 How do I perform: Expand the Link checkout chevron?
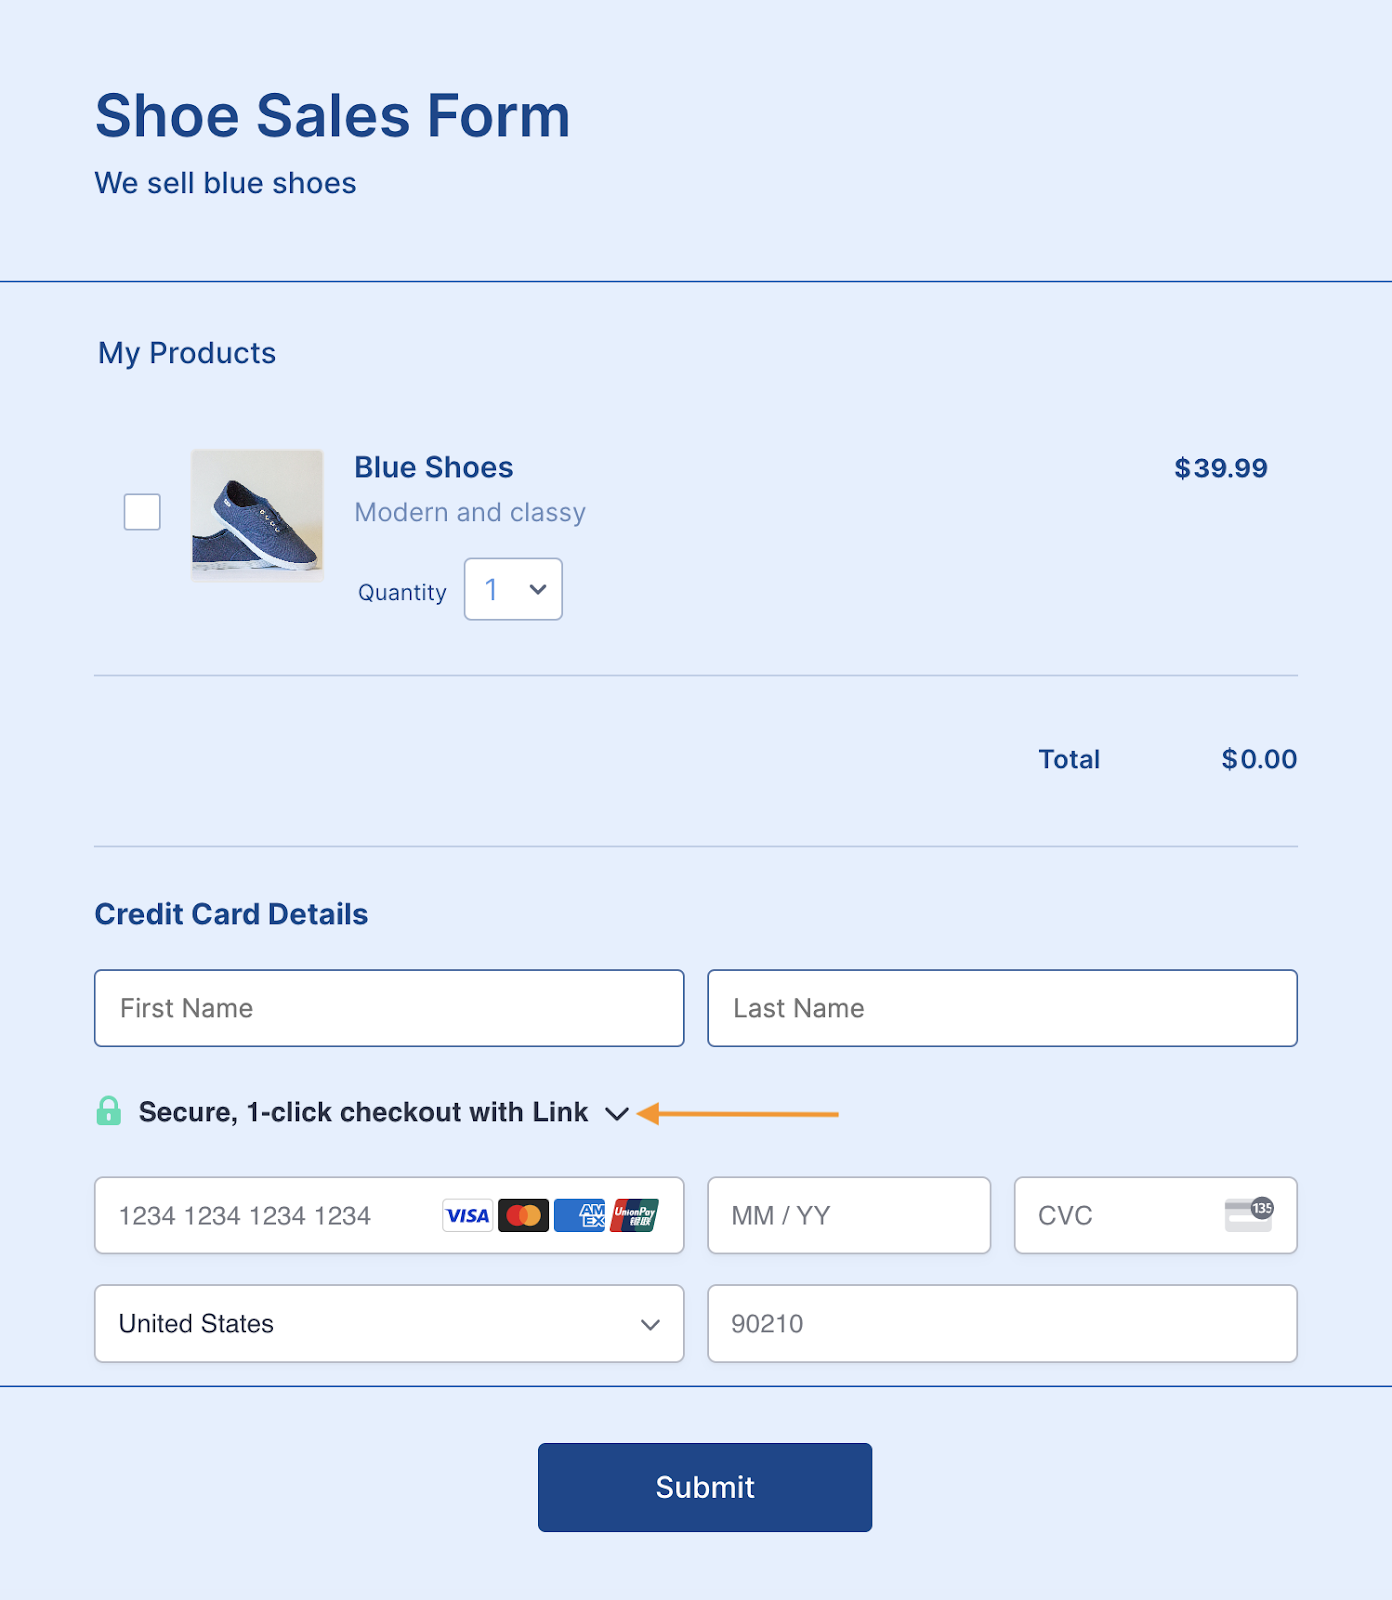pyautogui.click(x=617, y=1113)
